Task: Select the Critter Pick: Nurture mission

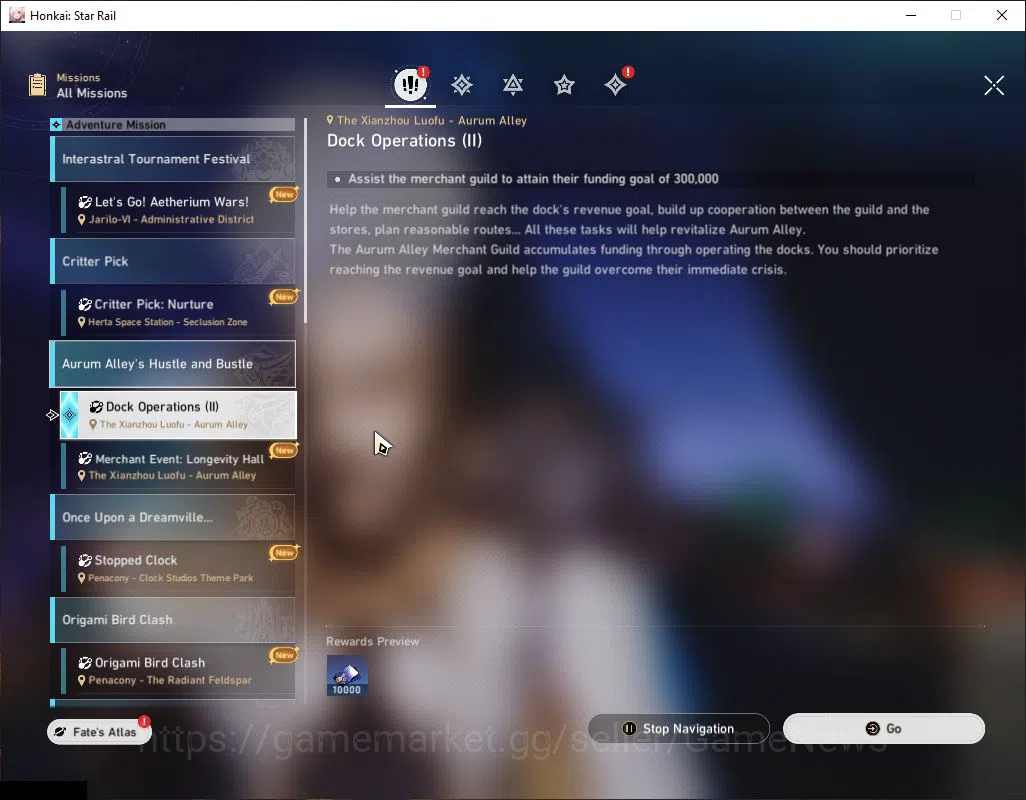Action: tap(178, 312)
